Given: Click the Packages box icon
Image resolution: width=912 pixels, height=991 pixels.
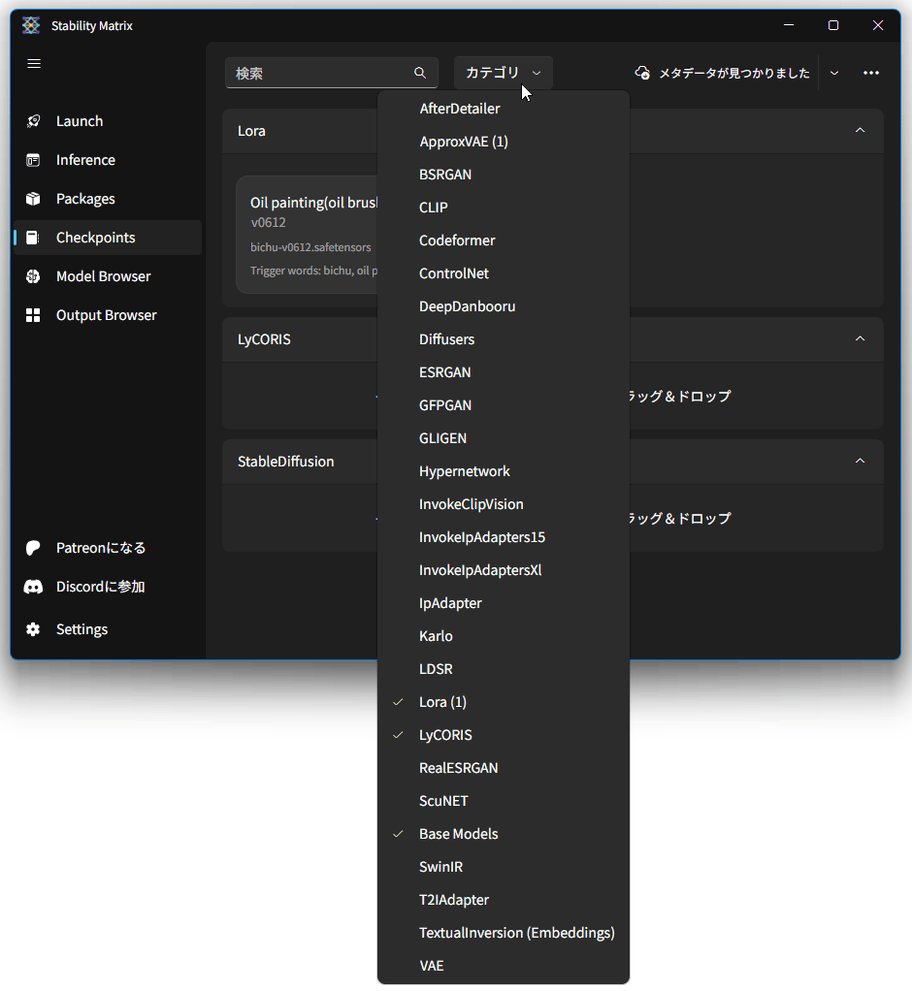Looking at the screenshot, I should [33, 199].
